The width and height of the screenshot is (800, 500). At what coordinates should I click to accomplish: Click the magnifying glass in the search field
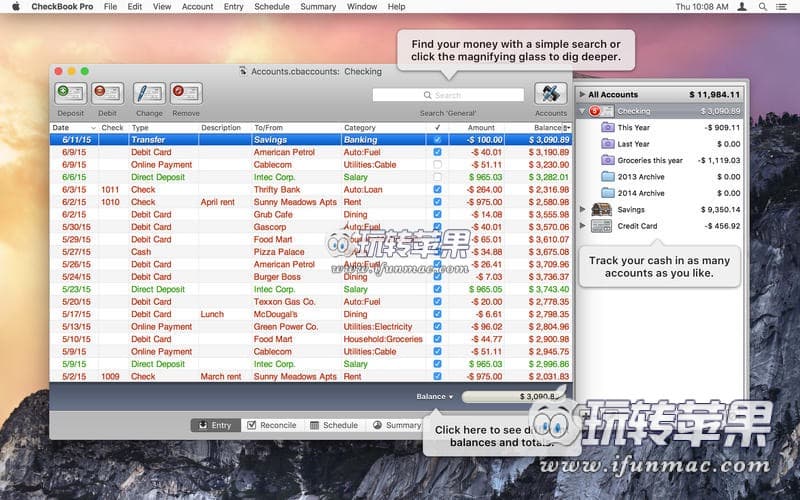428,95
